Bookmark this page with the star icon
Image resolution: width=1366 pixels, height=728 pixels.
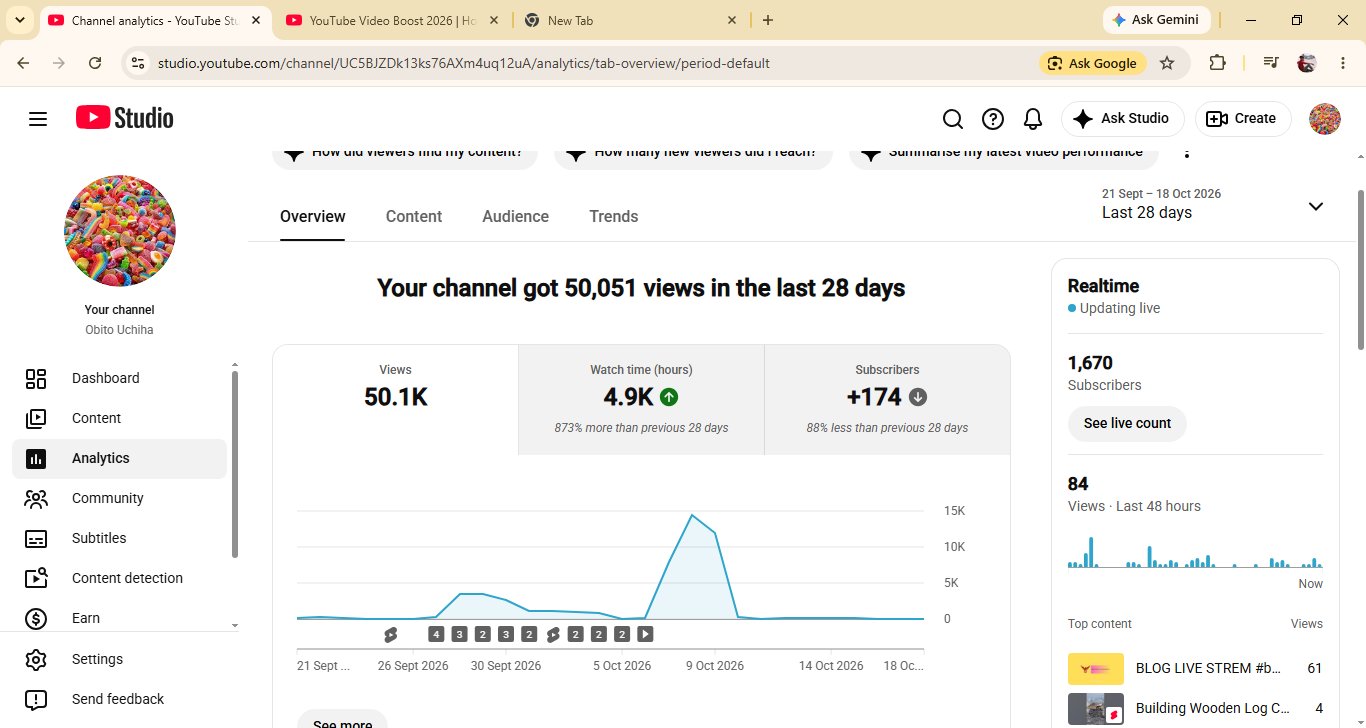1167,63
